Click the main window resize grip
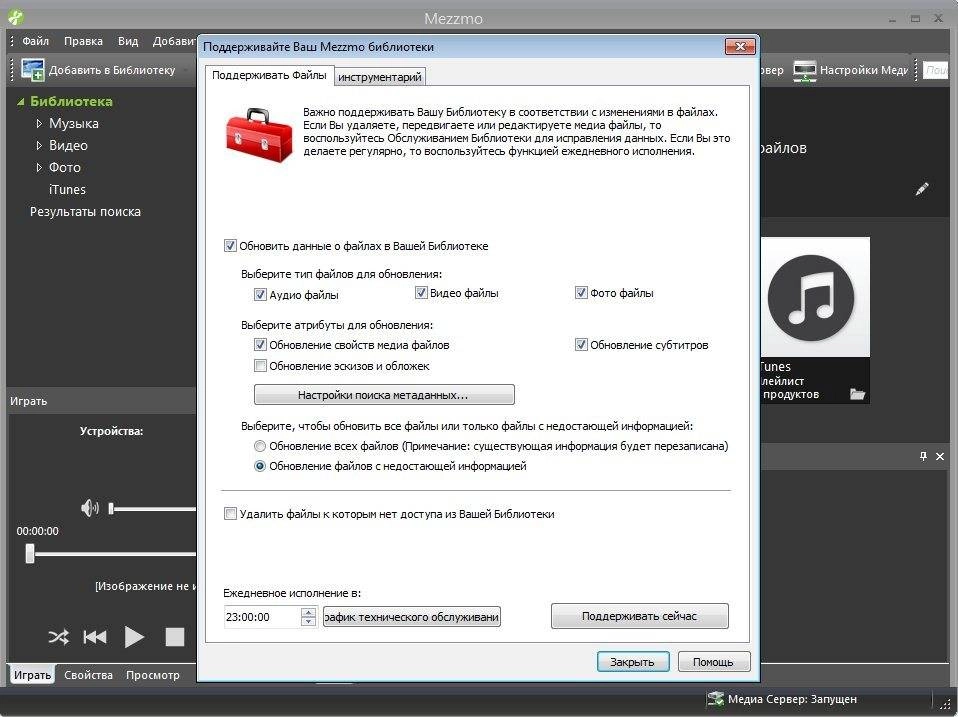 (x=944, y=704)
